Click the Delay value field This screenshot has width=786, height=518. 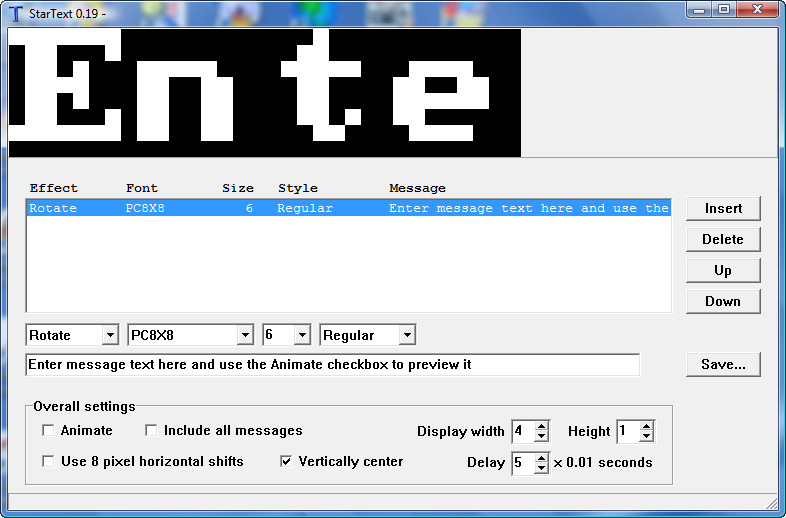523,462
